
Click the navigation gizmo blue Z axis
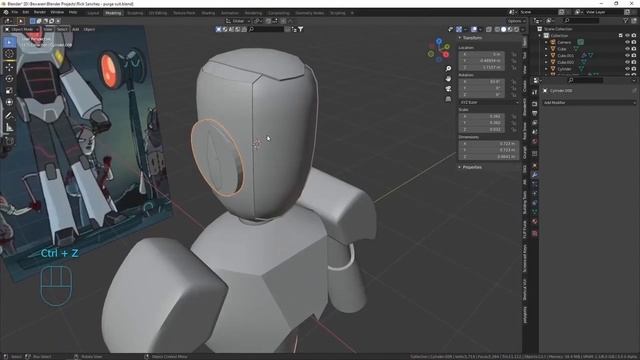coord(439,41)
